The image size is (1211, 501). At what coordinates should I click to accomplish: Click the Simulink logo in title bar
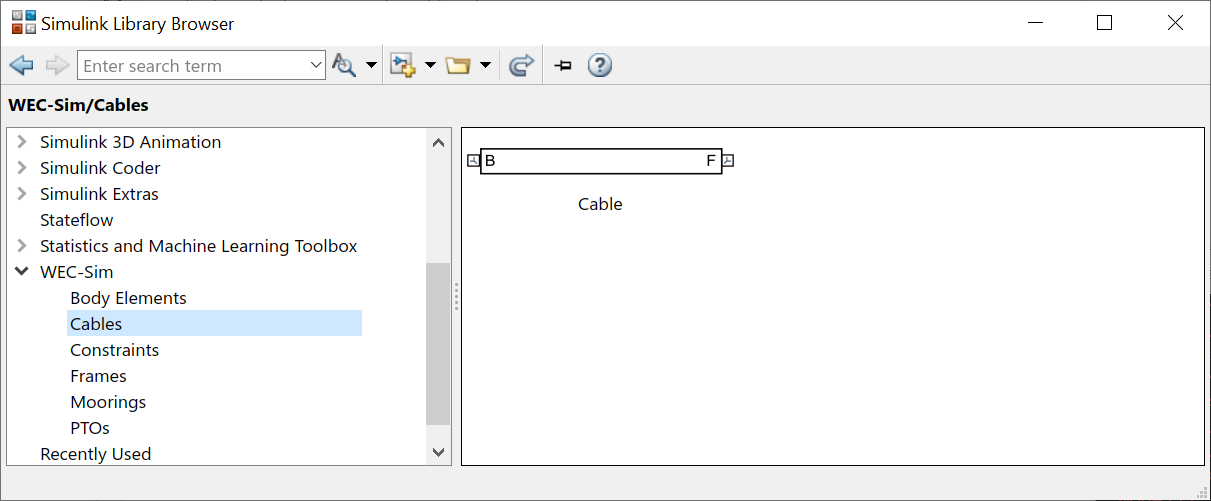click(22, 22)
